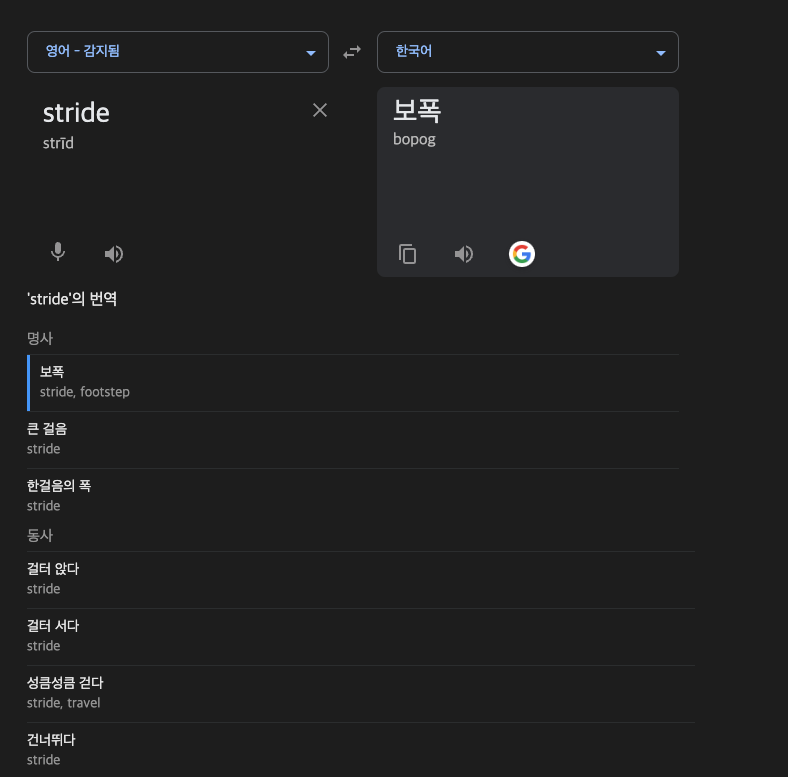Select the 걸터 앉다 translation row
Viewport: 788px width, 777px height.
361,579
